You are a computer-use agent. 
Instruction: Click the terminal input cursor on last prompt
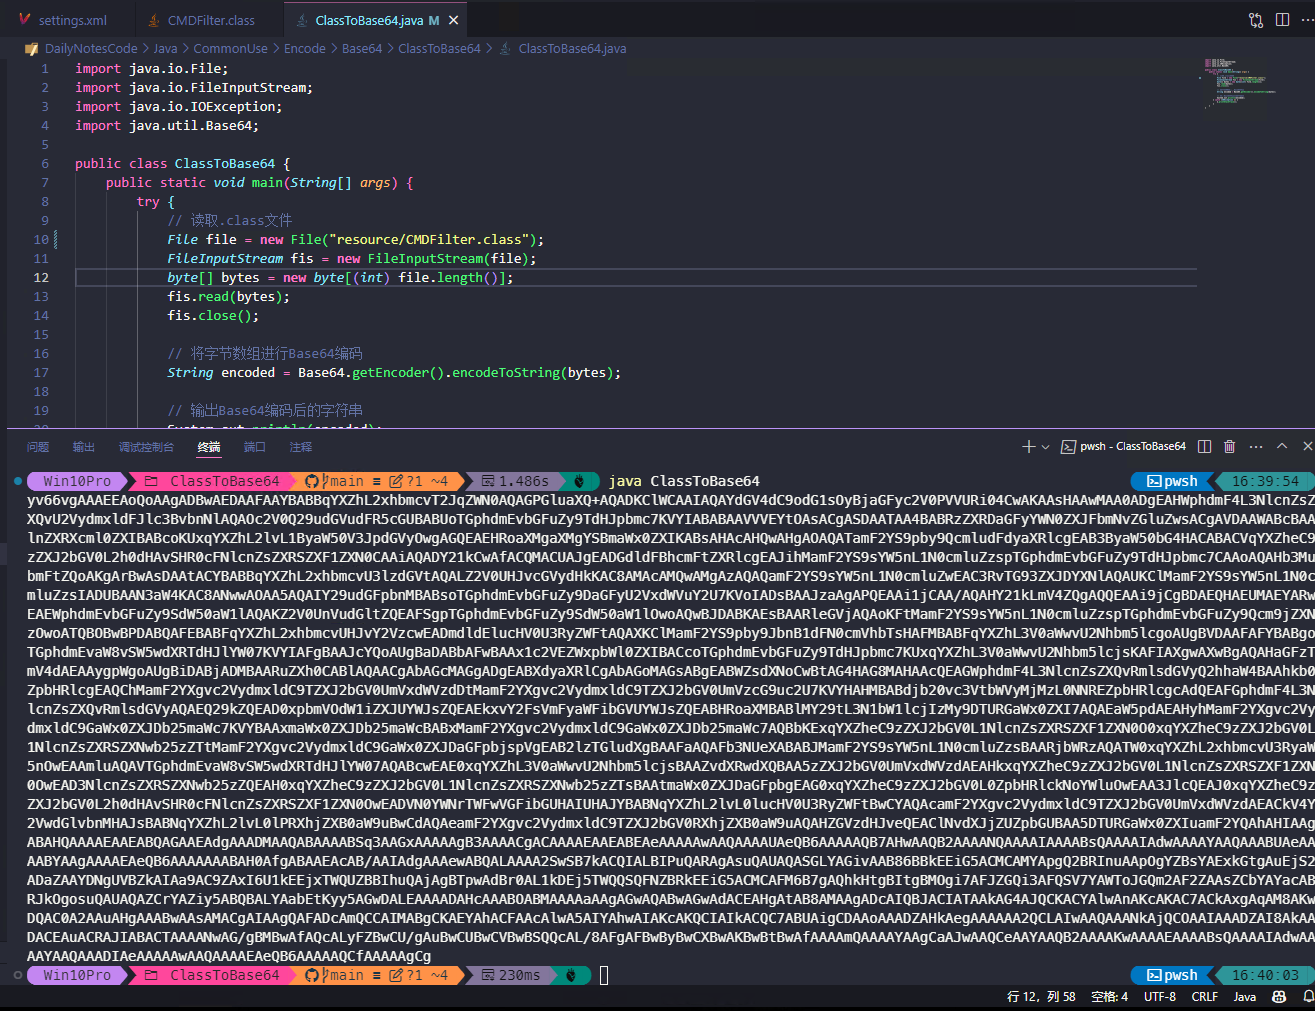click(604, 975)
